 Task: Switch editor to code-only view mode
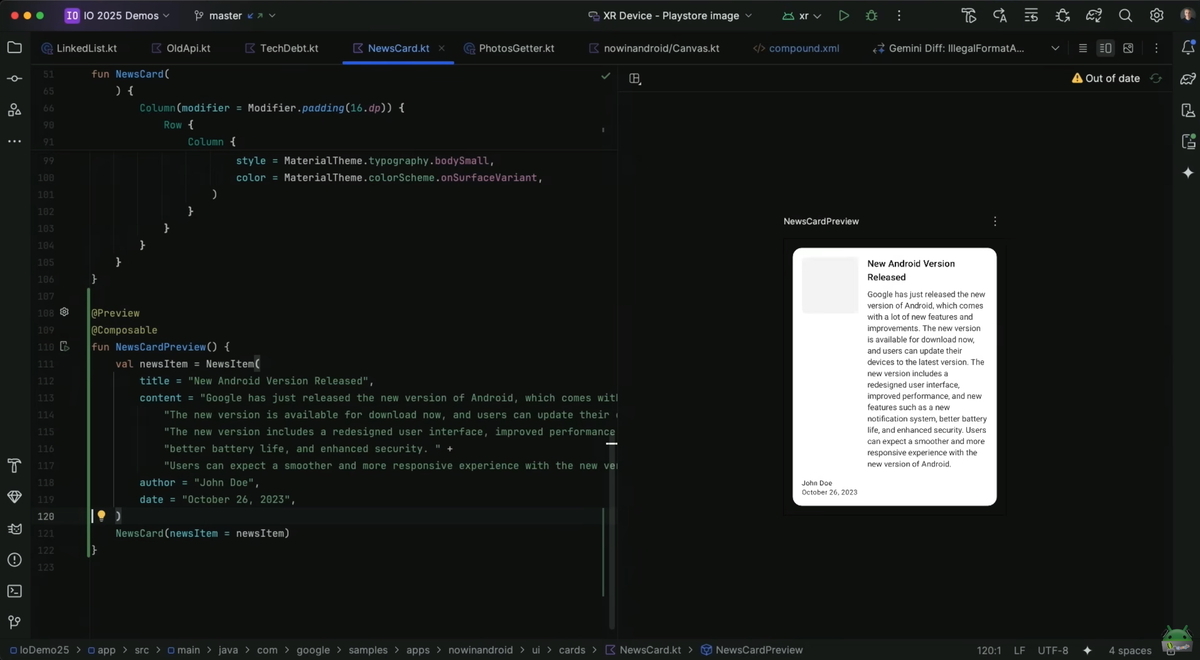pyautogui.click(x=1082, y=48)
